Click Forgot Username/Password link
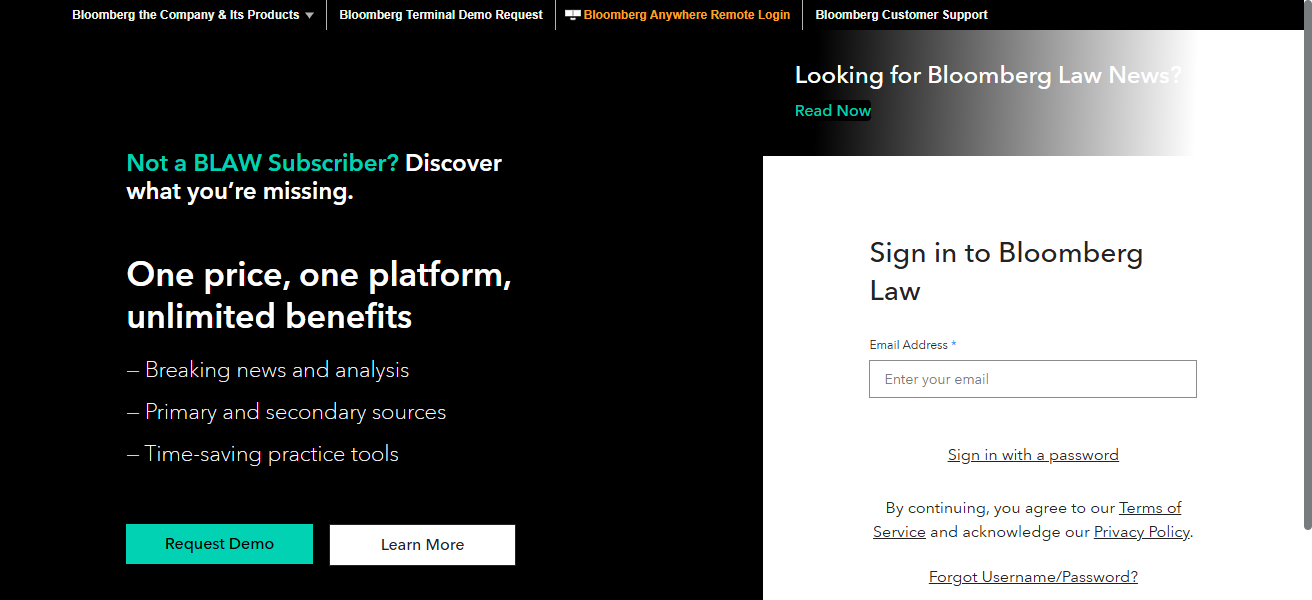Image resolution: width=1312 pixels, height=600 pixels. click(1033, 577)
